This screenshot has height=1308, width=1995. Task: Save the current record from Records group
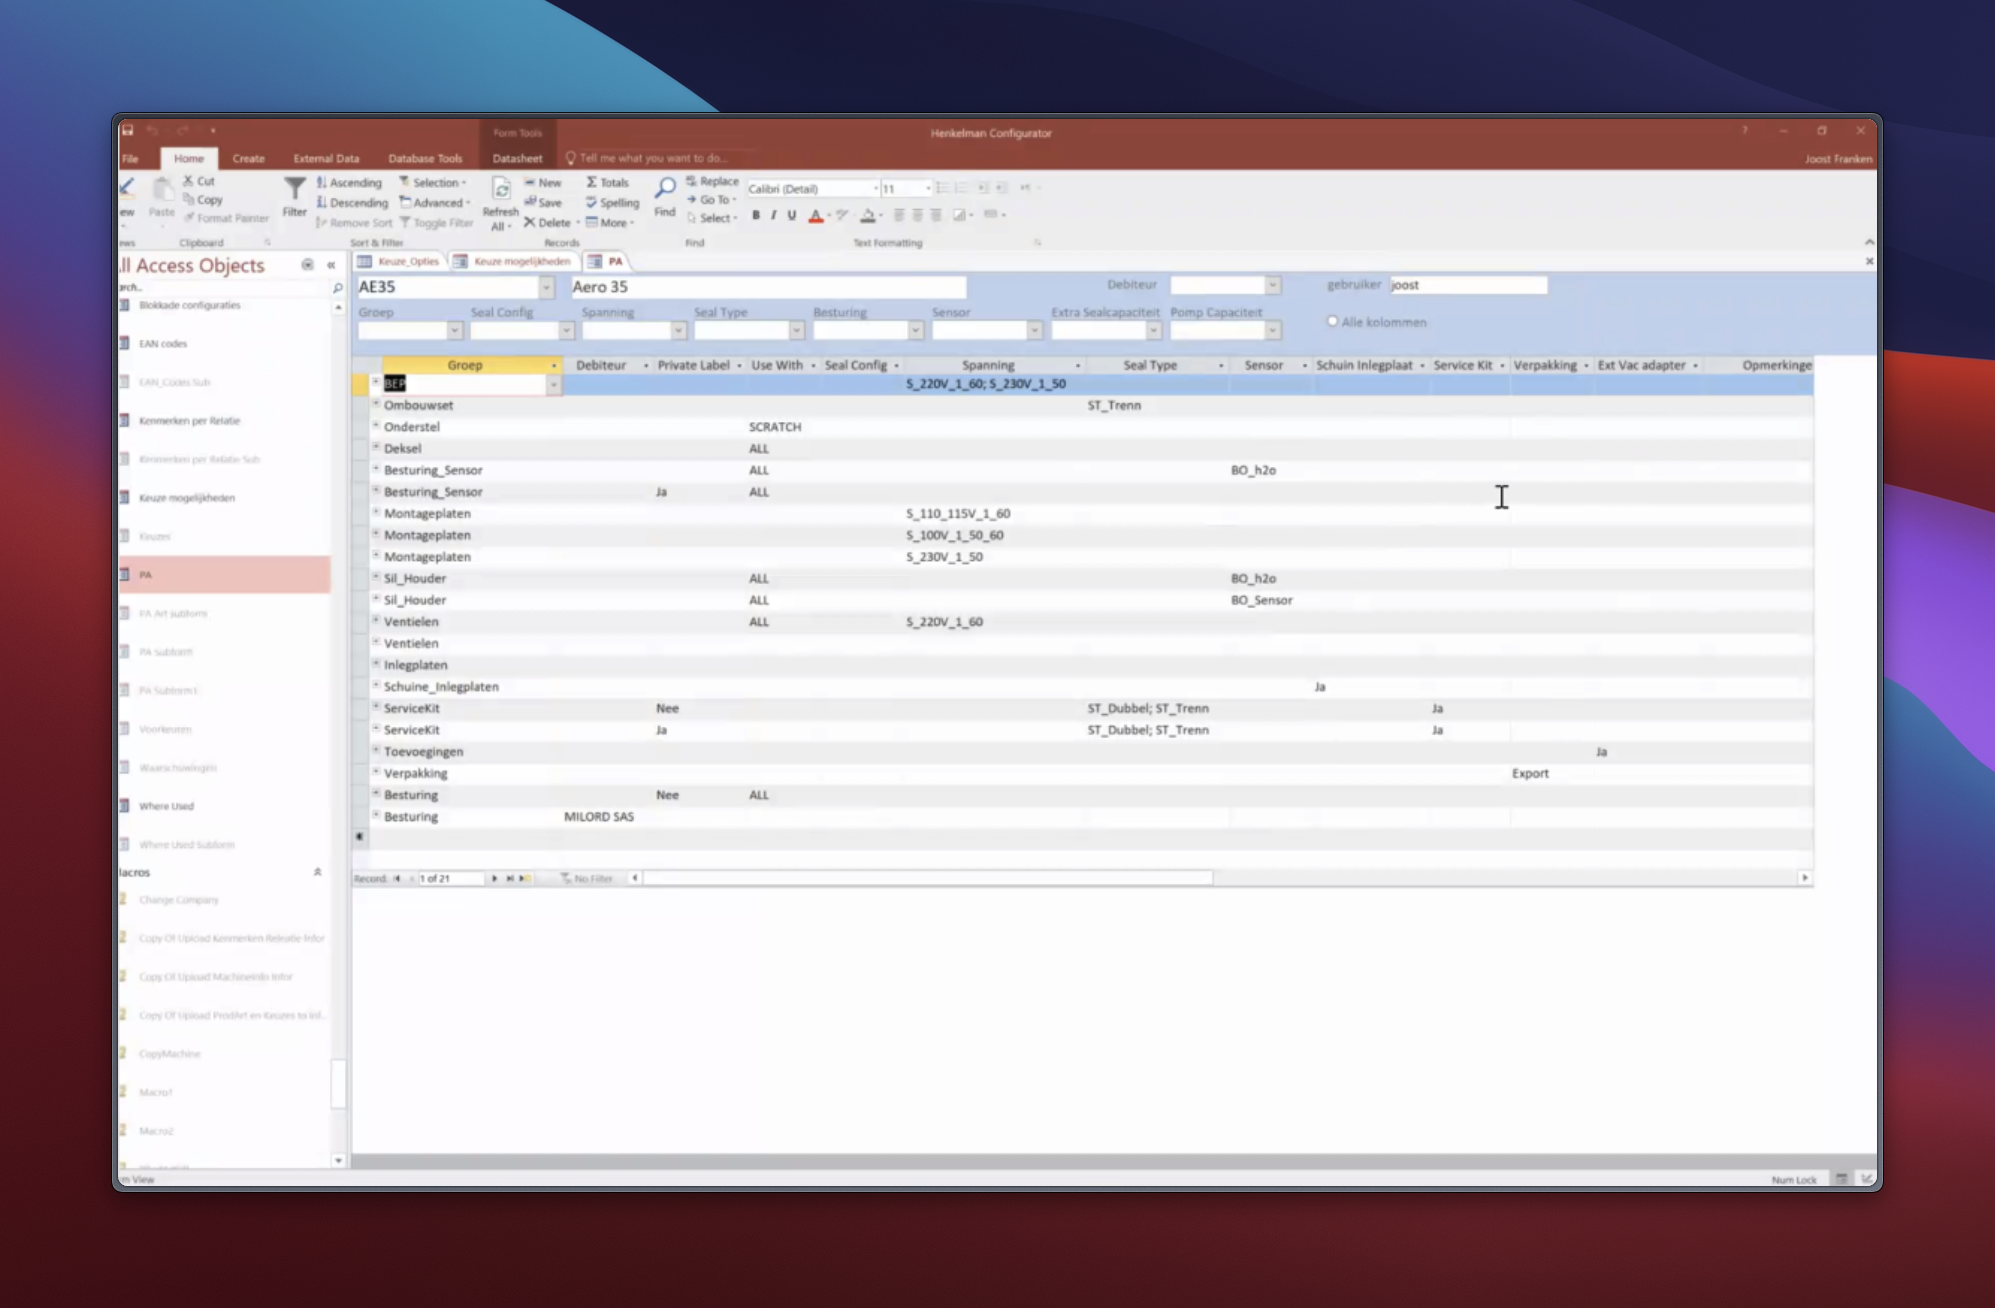pos(544,202)
